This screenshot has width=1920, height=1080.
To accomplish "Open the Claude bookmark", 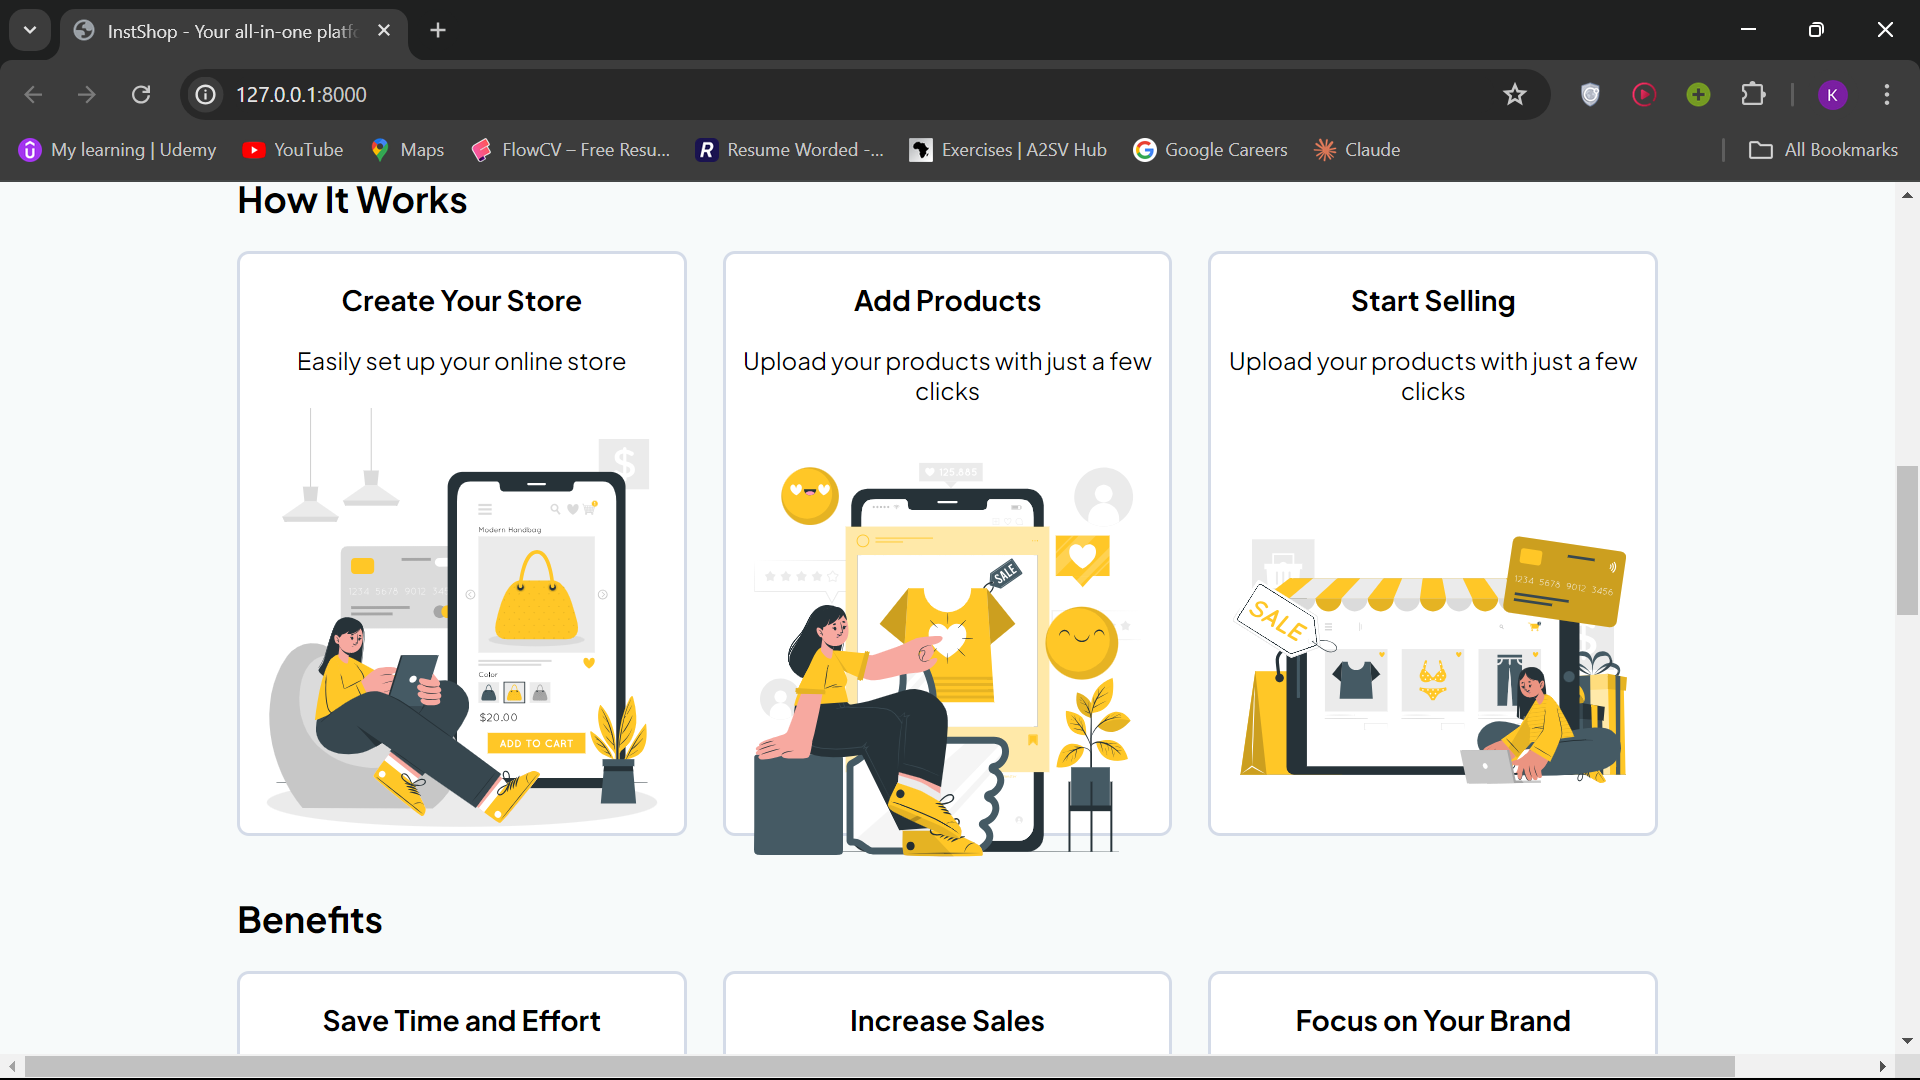I will 1357,150.
